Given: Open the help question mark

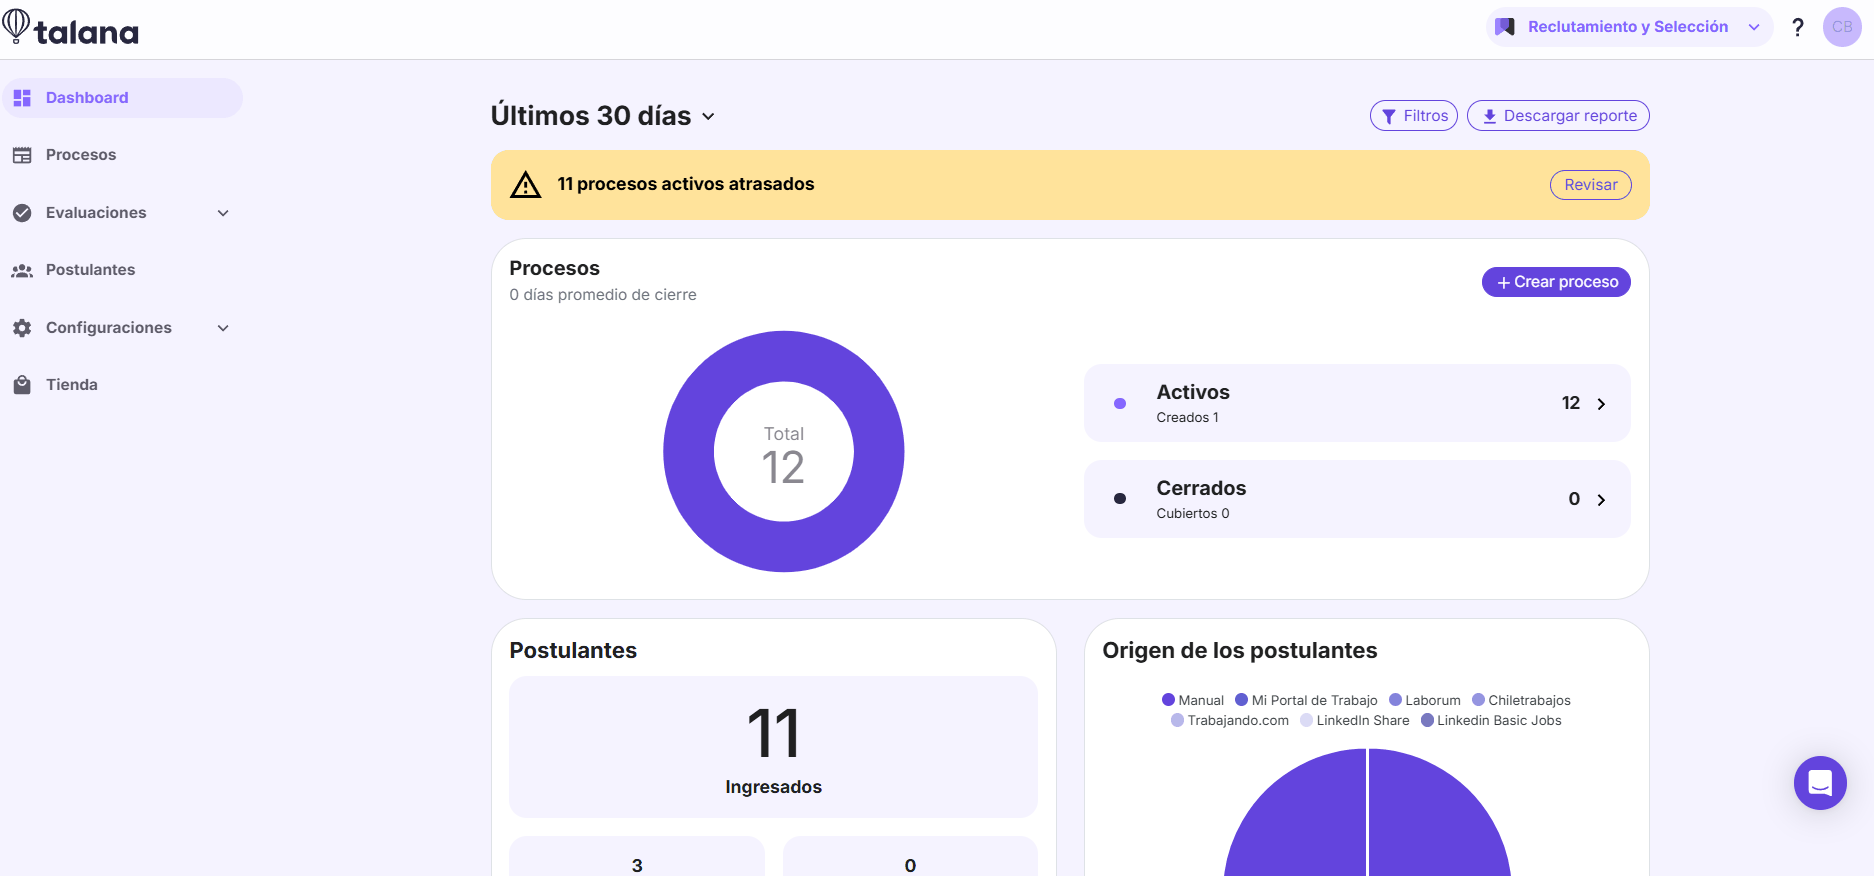Looking at the screenshot, I should pyautogui.click(x=1798, y=27).
